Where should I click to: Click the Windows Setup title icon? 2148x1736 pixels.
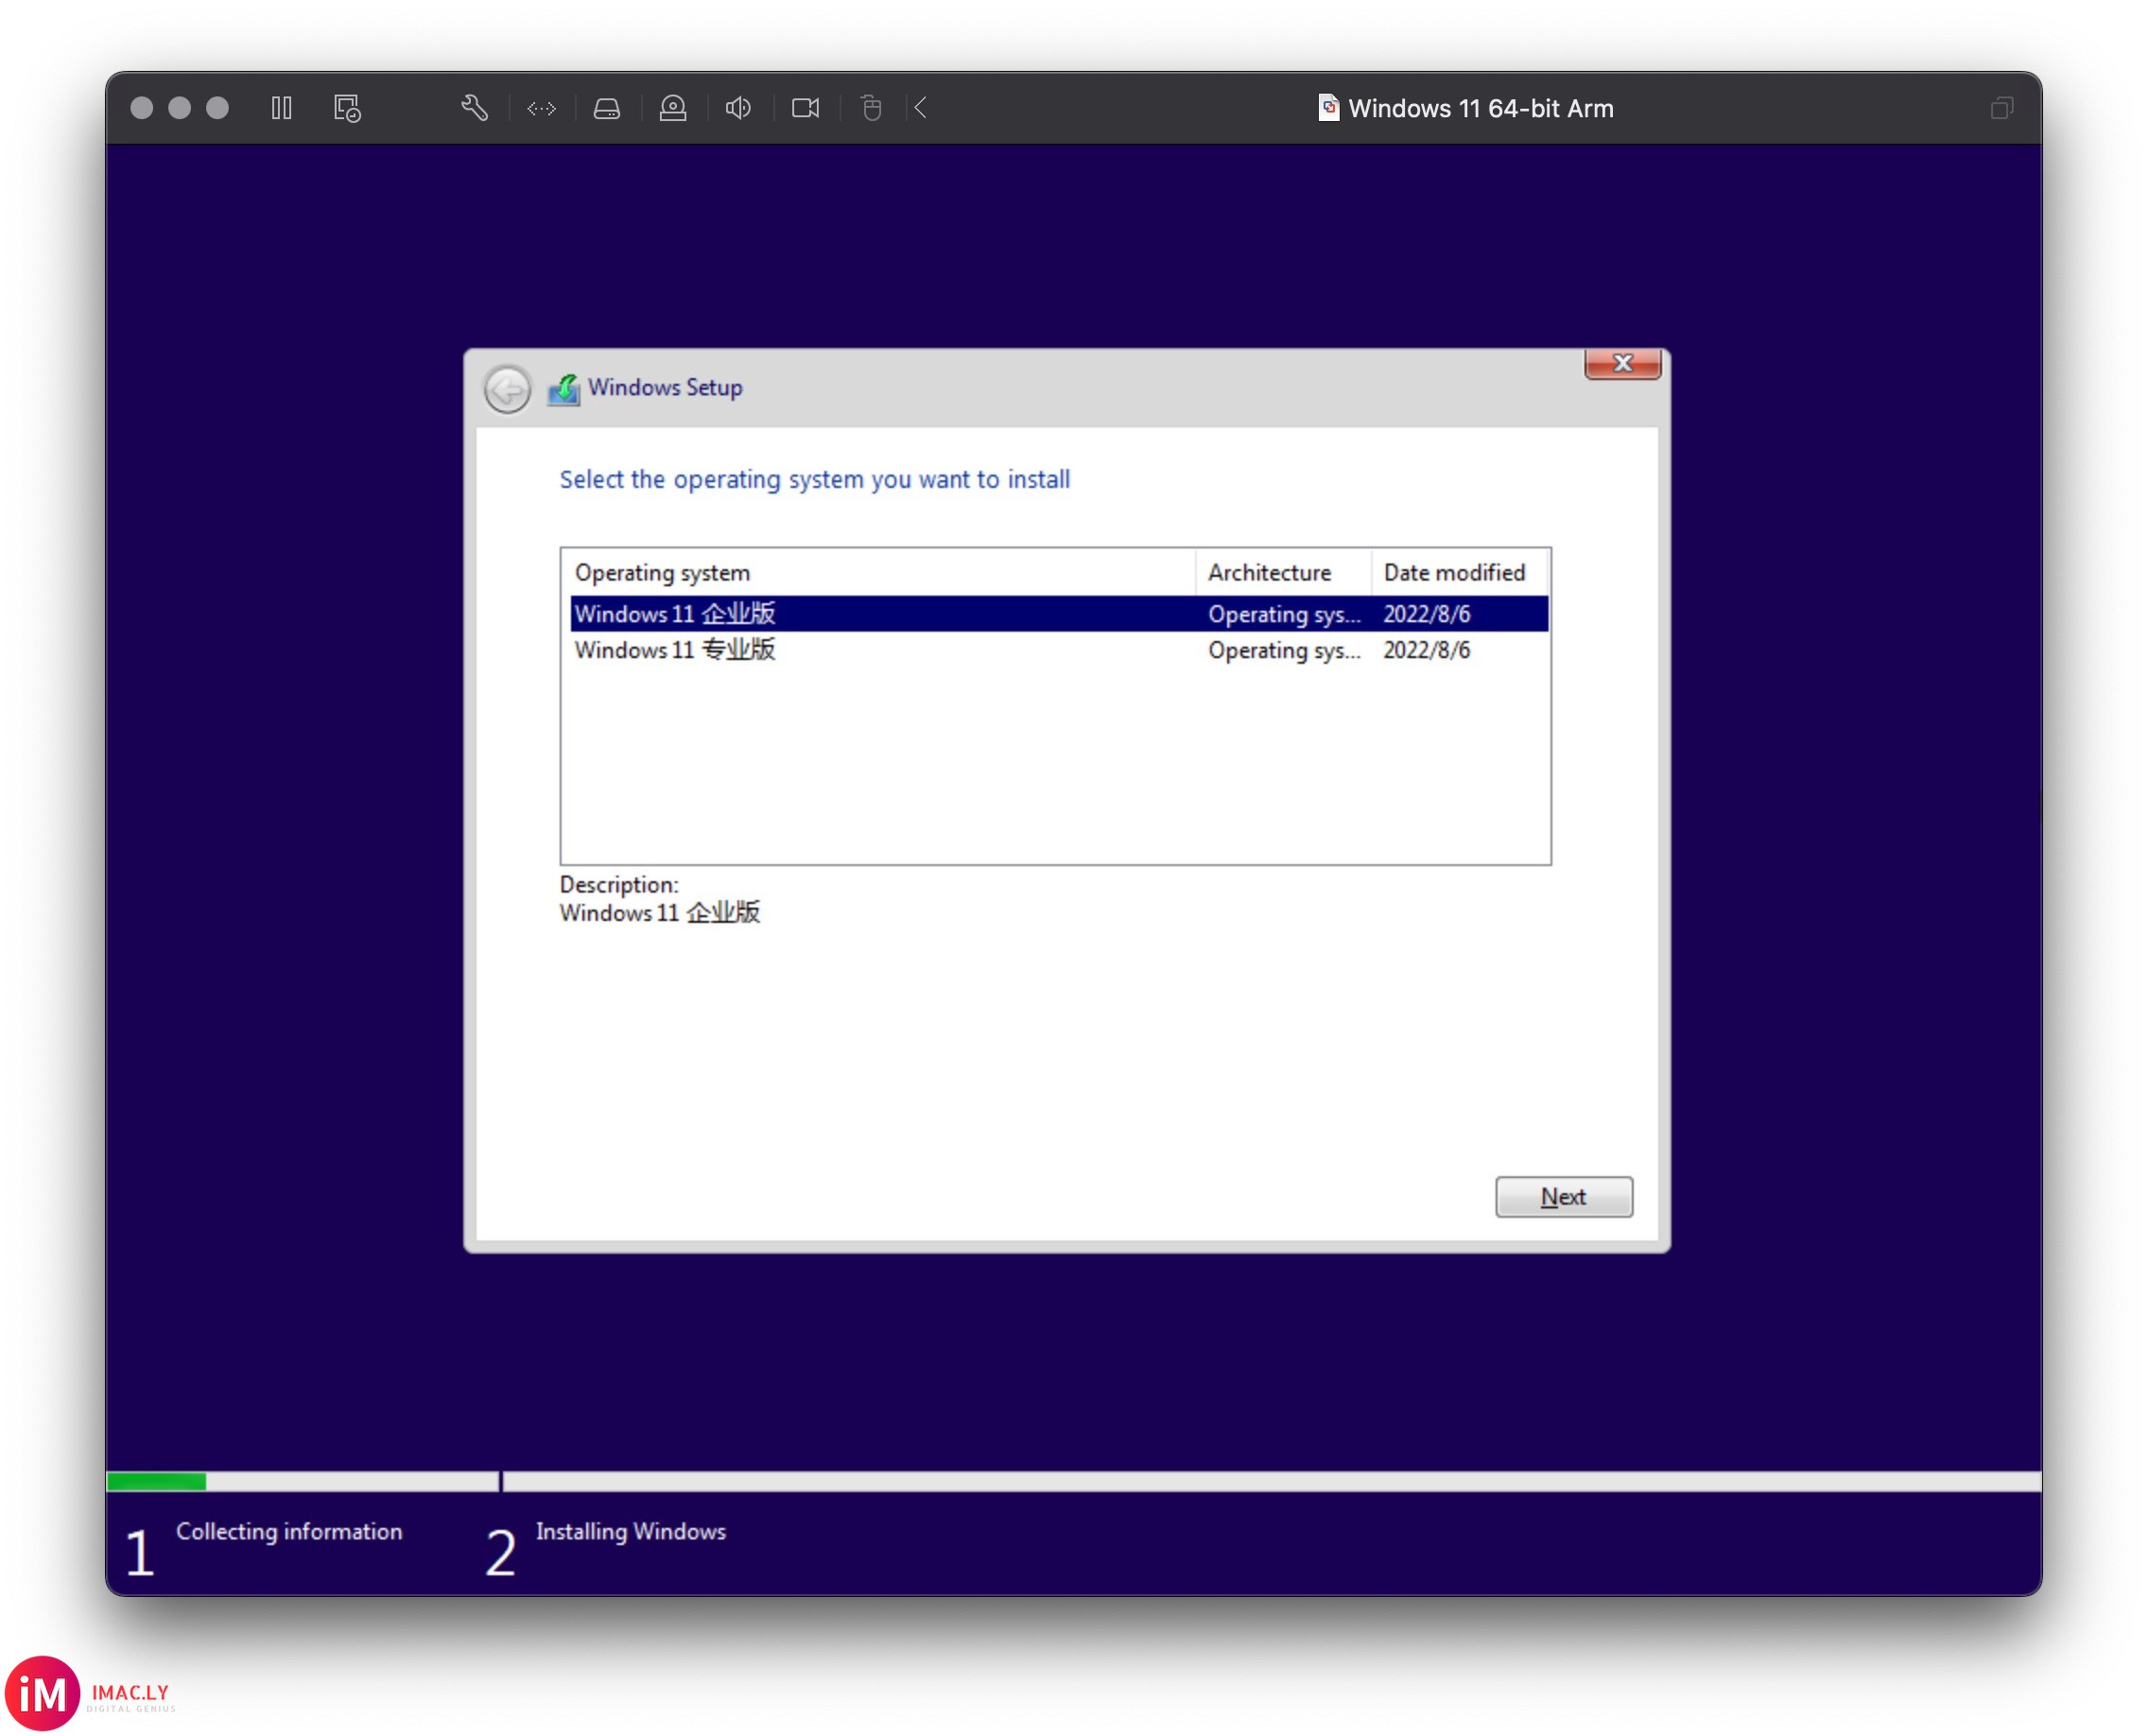pos(564,389)
